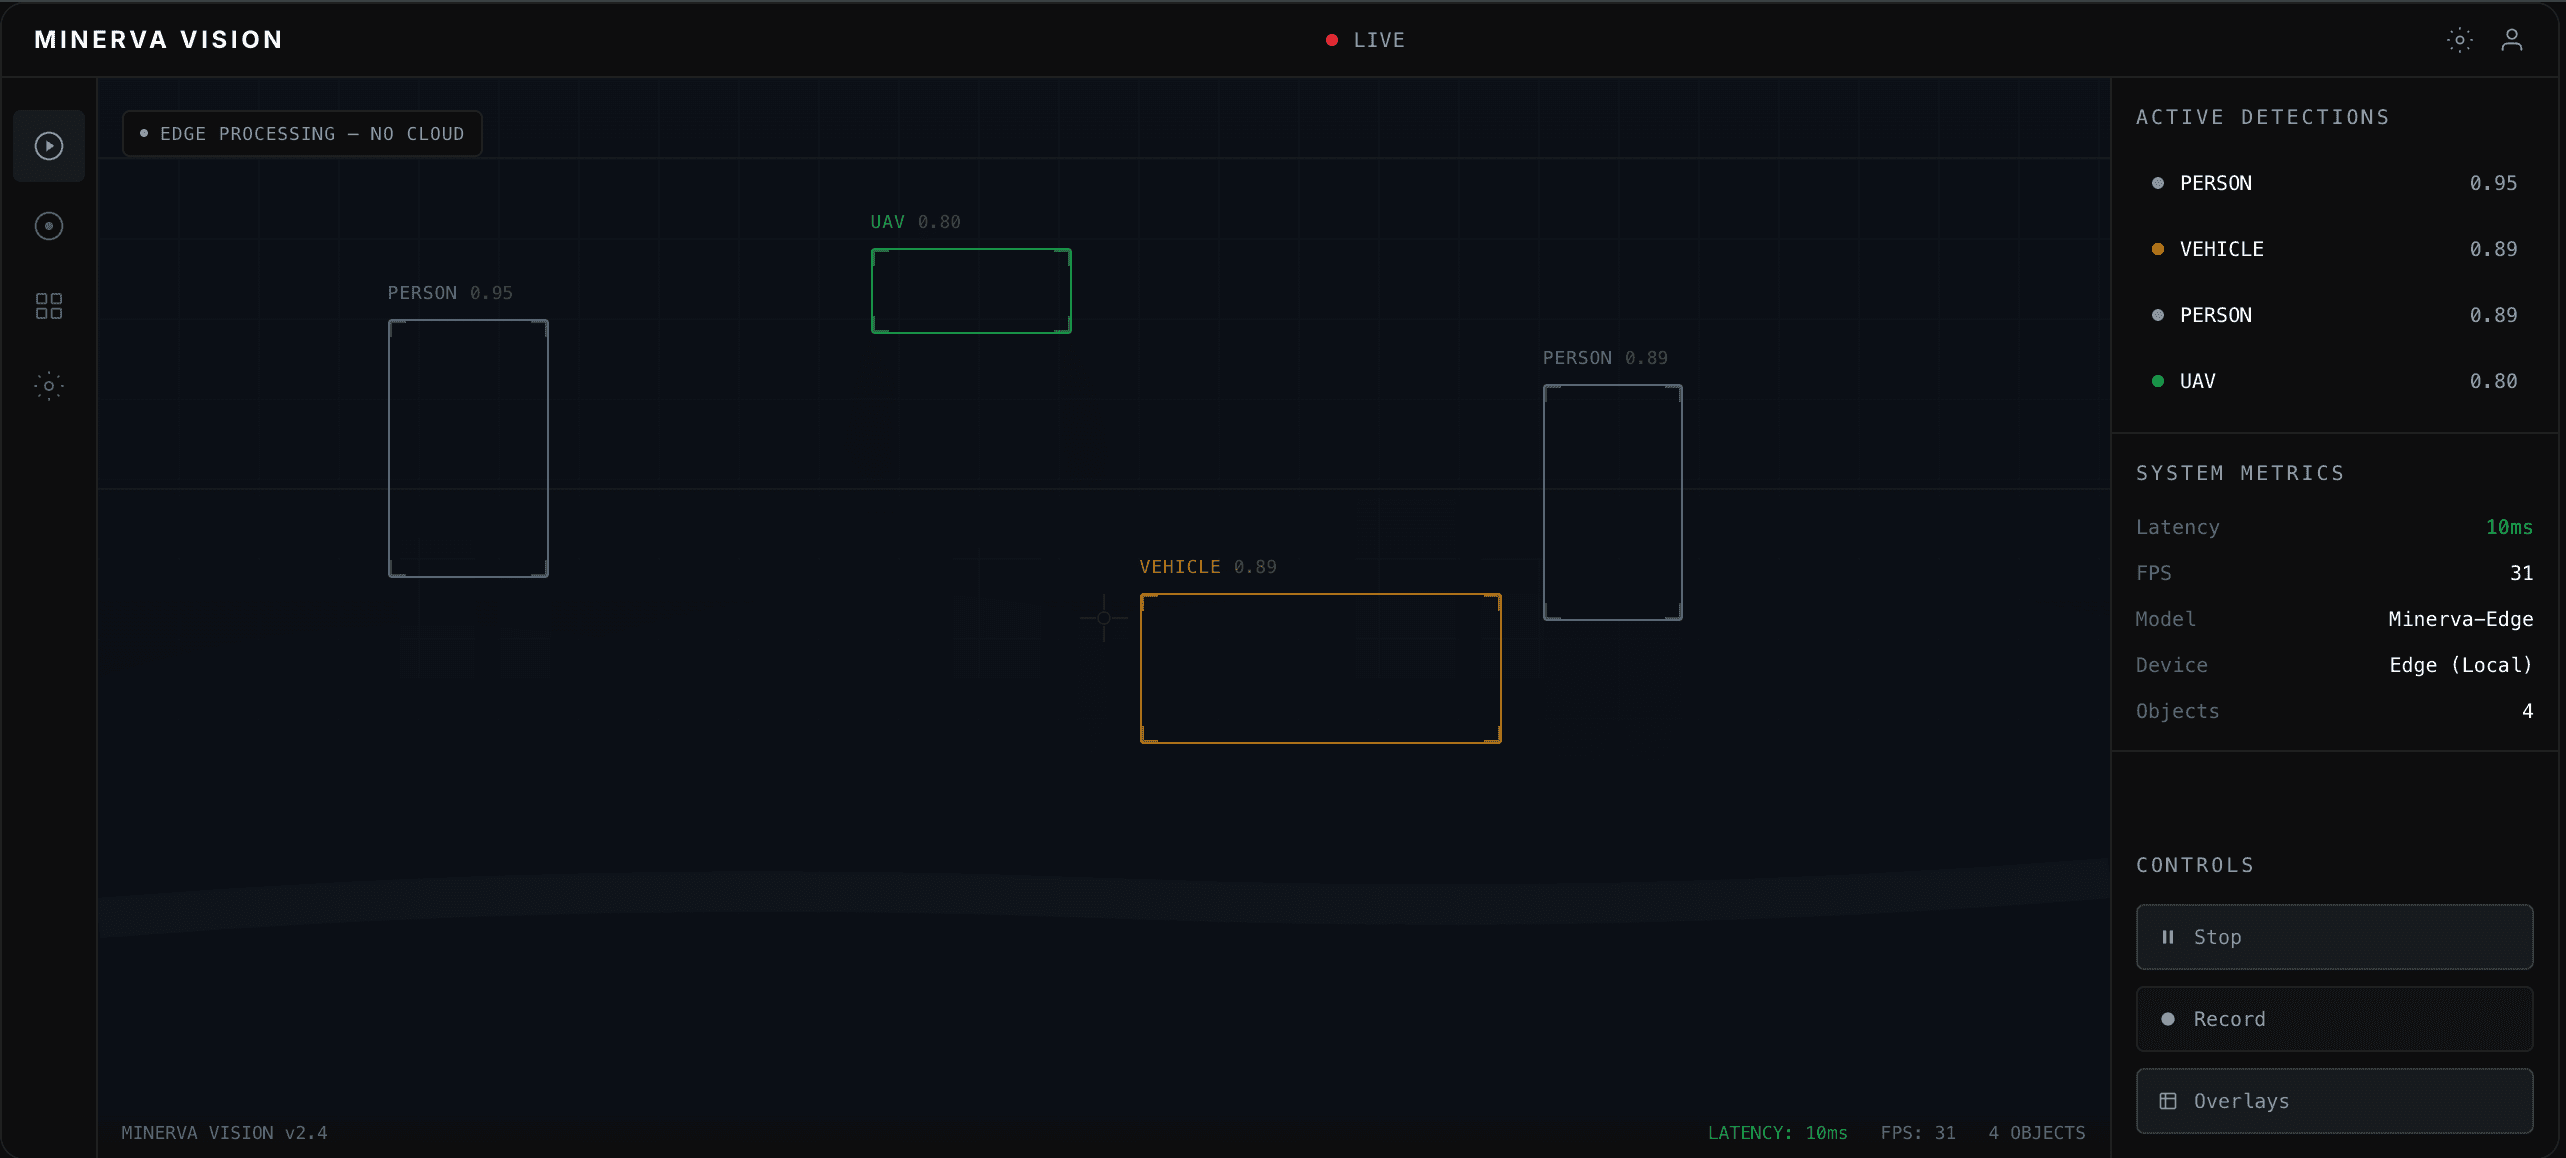The height and width of the screenshot is (1158, 2566).
Task: Click the Overlays table icon
Action: click(x=2168, y=1101)
